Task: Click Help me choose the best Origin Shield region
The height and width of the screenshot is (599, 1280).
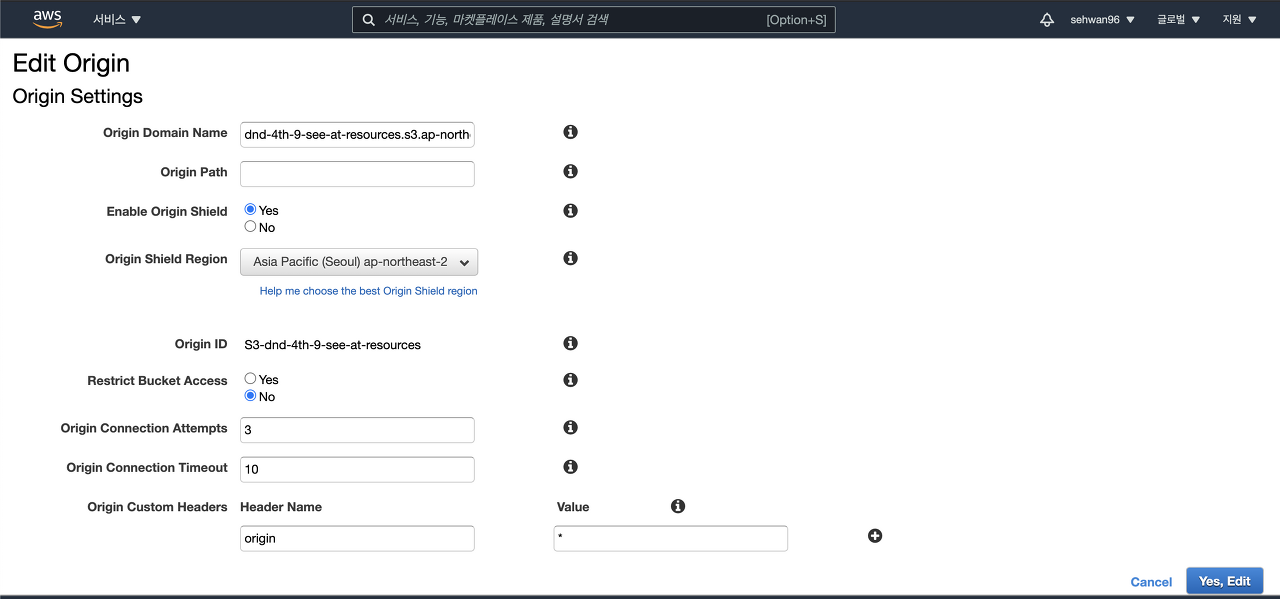Action: [x=368, y=291]
